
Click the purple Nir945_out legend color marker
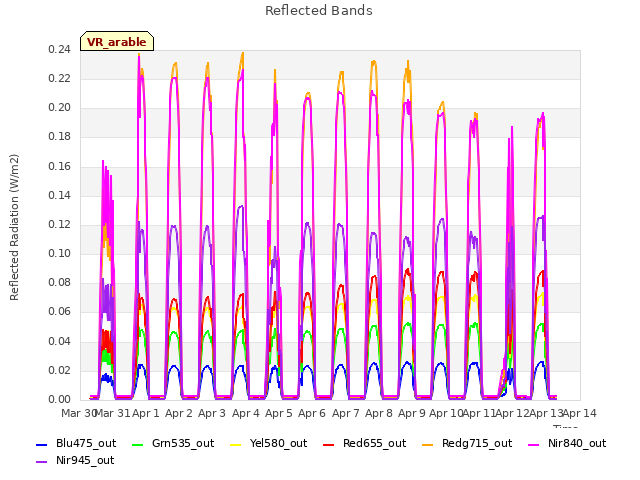(x=42, y=462)
